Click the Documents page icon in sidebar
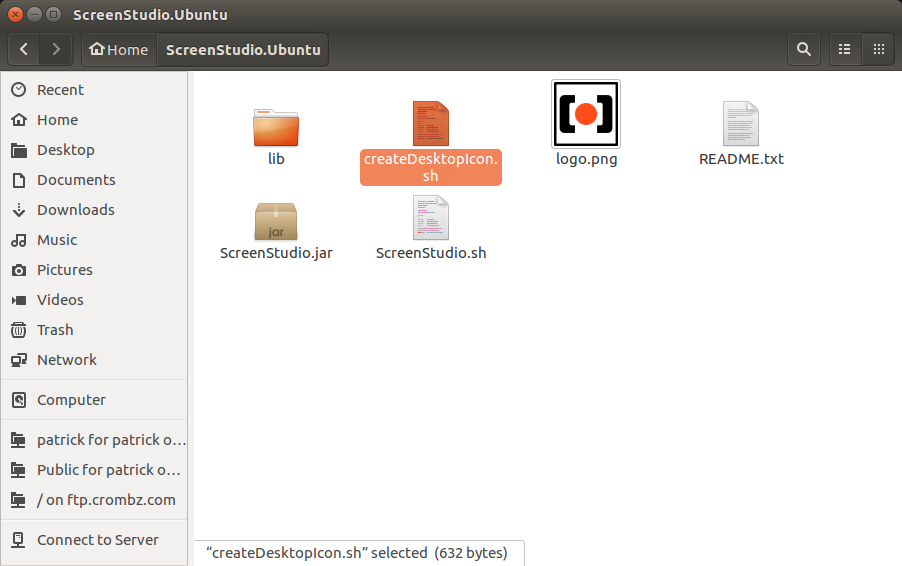 (x=19, y=180)
